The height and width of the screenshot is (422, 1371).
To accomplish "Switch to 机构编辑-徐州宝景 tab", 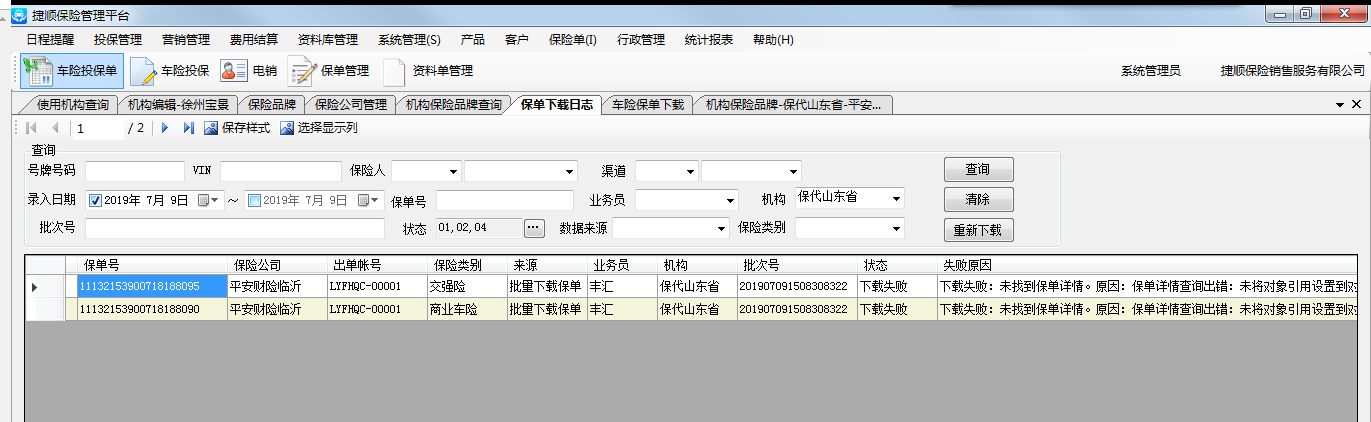I will click(178, 104).
